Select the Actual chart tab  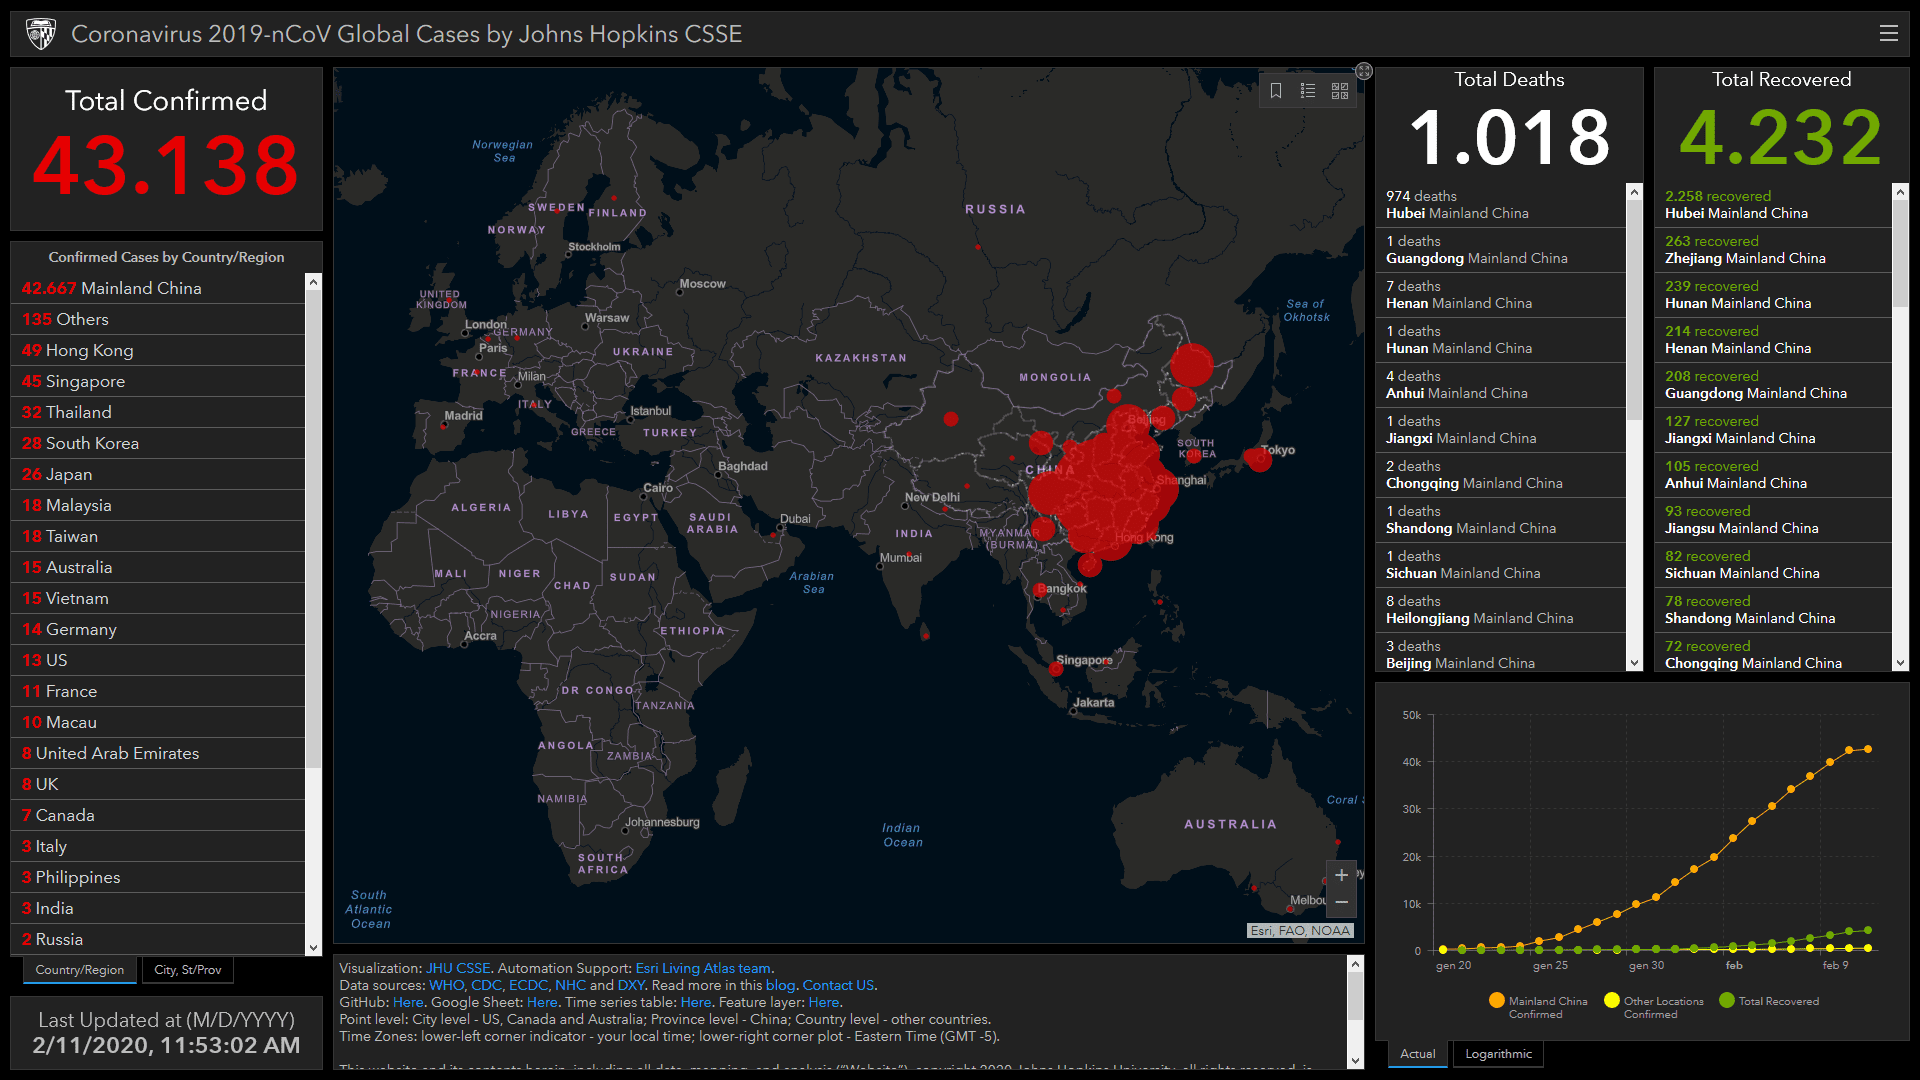1417,1054
